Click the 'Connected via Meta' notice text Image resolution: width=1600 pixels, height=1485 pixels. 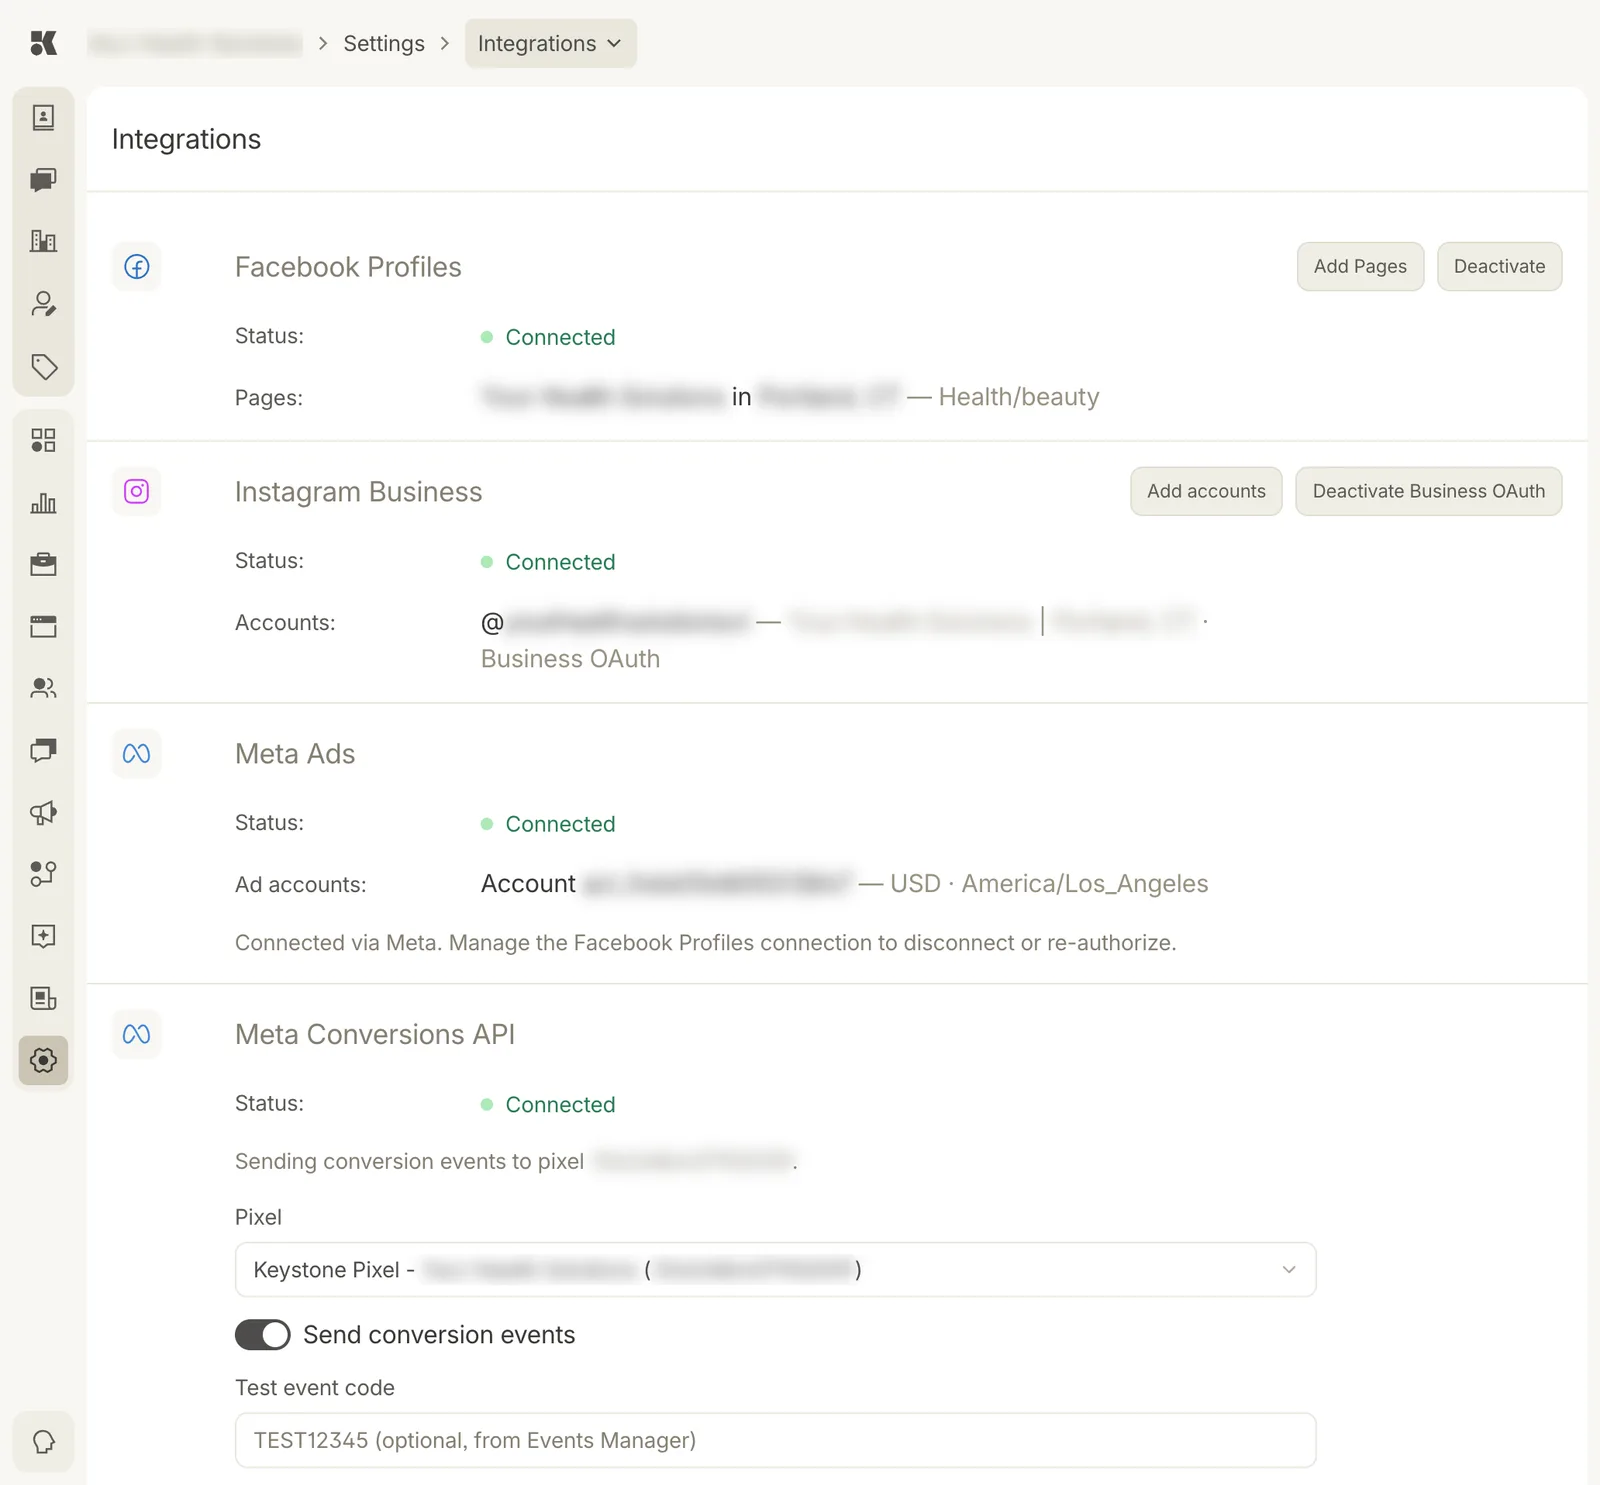705,943
